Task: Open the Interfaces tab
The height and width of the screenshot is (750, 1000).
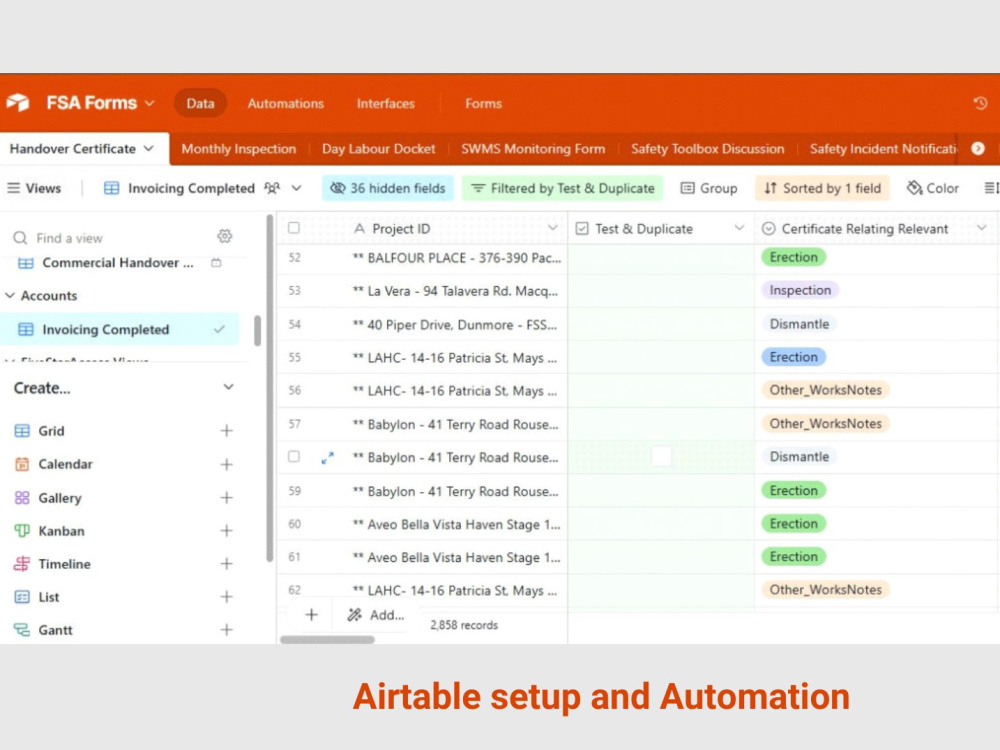Action: (386, 103)
